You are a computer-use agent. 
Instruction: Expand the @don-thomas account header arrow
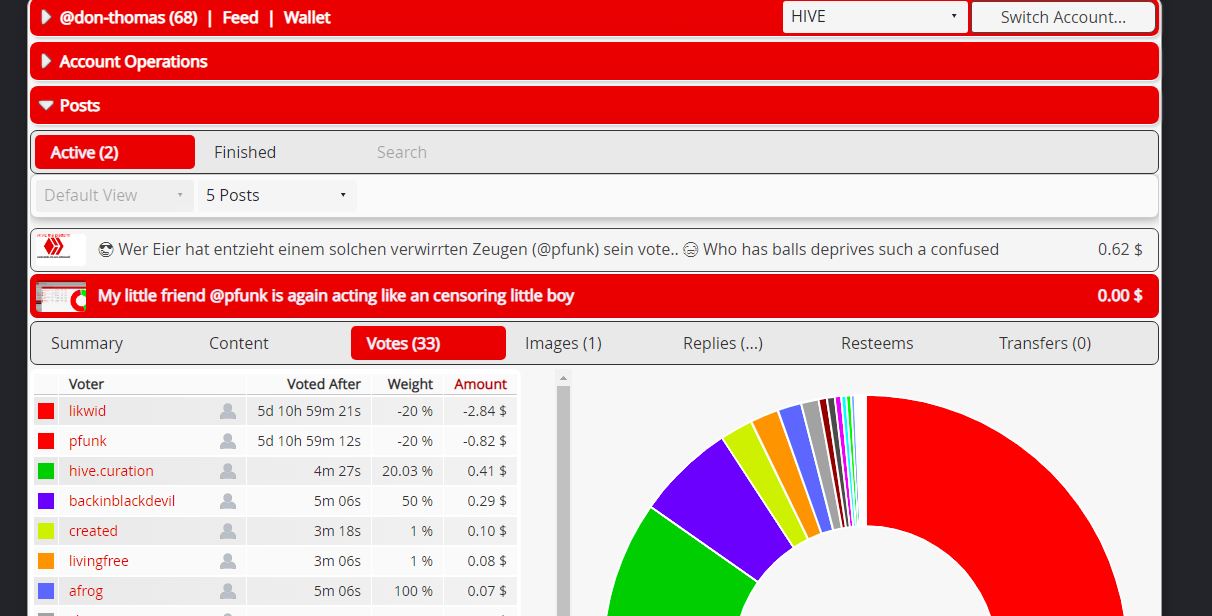(x=46, y=17)
